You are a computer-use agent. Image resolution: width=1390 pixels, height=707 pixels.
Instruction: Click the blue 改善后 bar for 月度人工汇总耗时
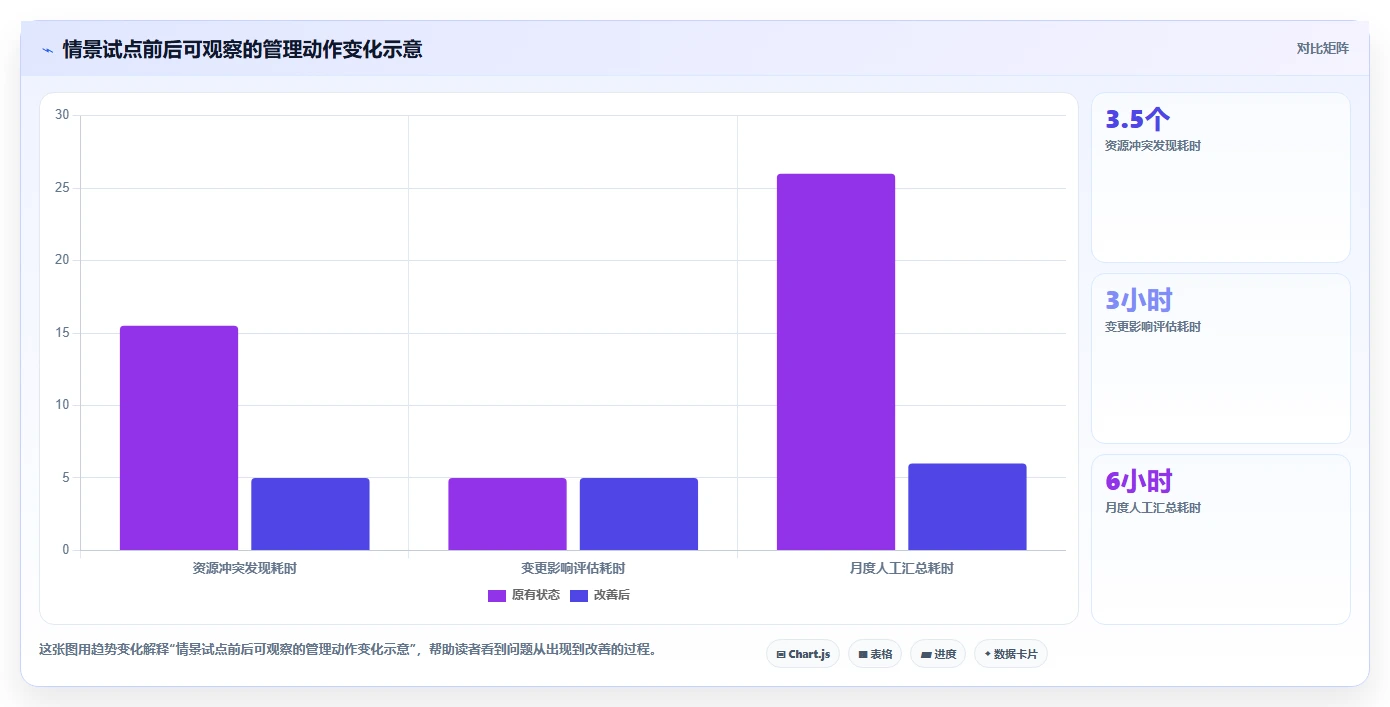(x=967, y=507)
